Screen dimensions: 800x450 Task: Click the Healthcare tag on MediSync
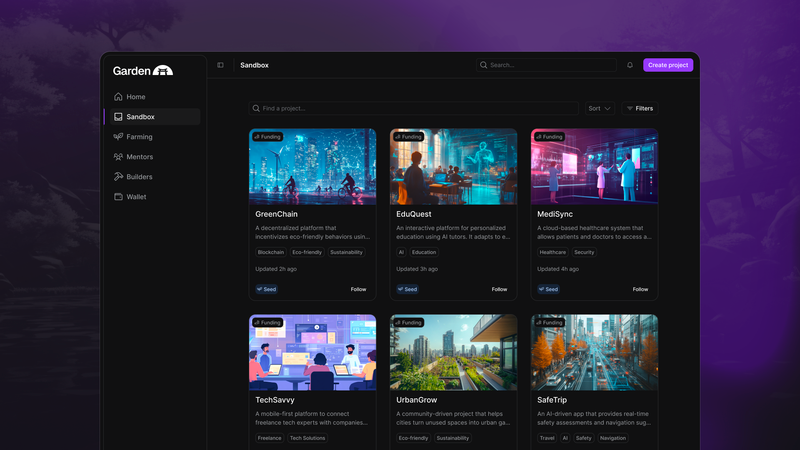(x=553, y=252)
